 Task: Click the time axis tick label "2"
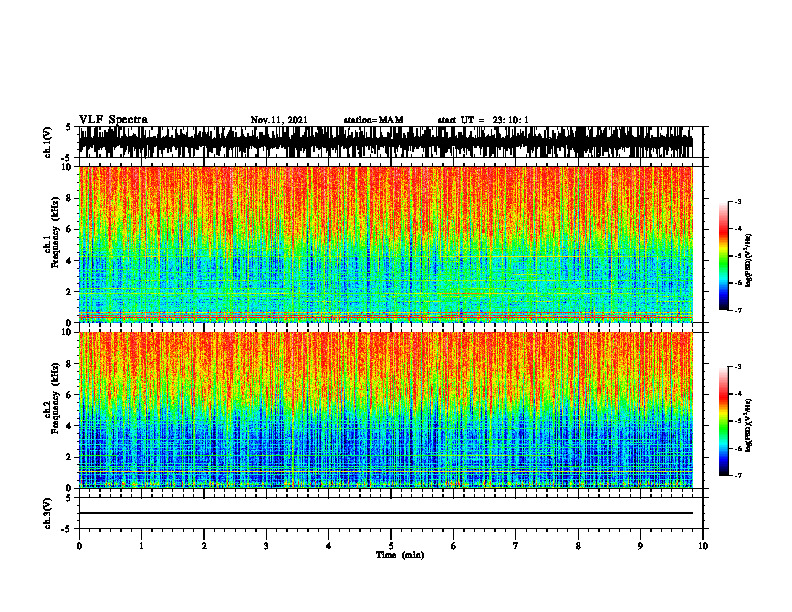204,546
